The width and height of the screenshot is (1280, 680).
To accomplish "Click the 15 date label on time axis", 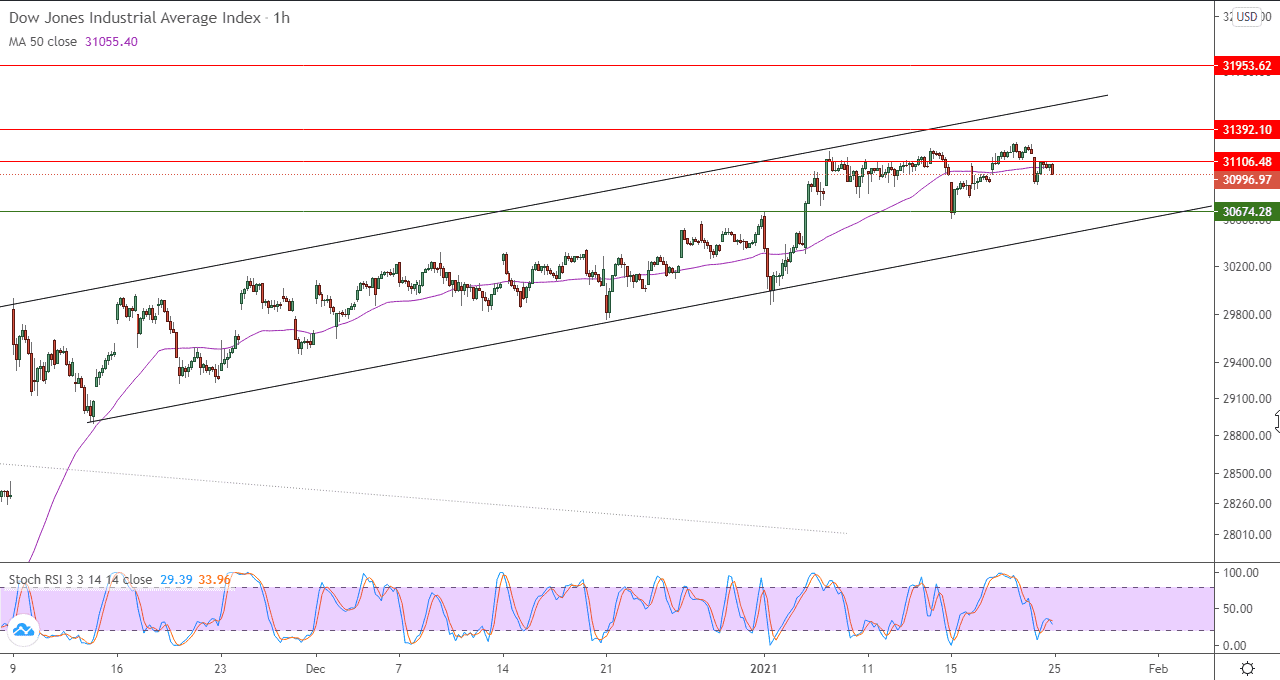I will click(x=951, y=668).
